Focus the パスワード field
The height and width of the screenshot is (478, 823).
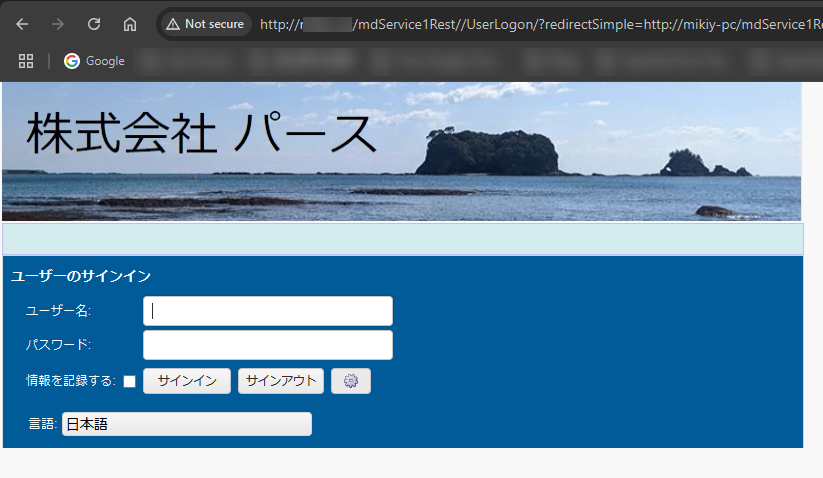(x=268, y=345)
